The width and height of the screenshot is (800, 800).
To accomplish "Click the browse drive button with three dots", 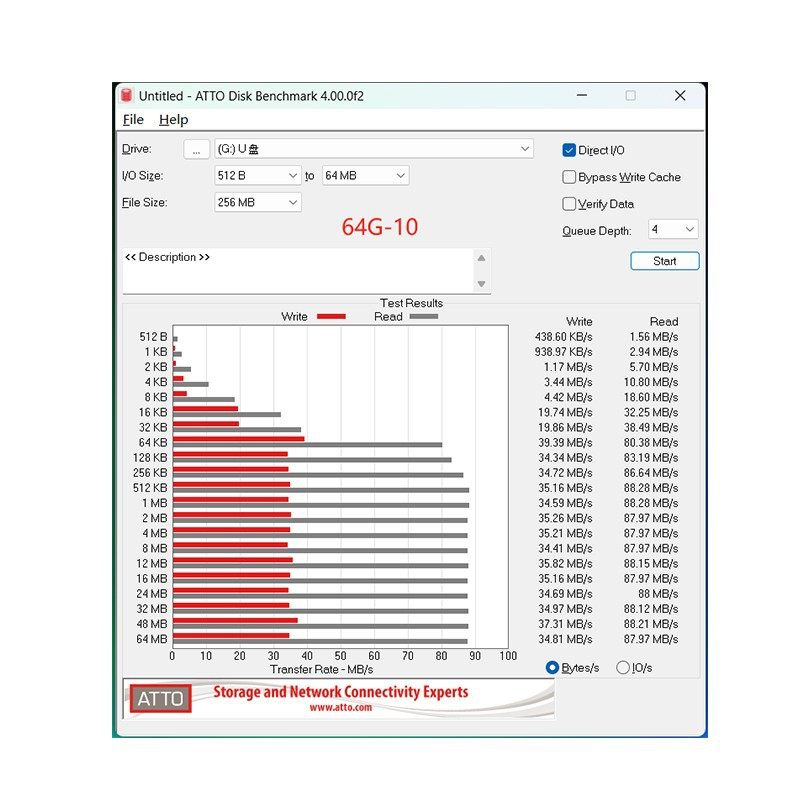I will click(x=196, y=149).
